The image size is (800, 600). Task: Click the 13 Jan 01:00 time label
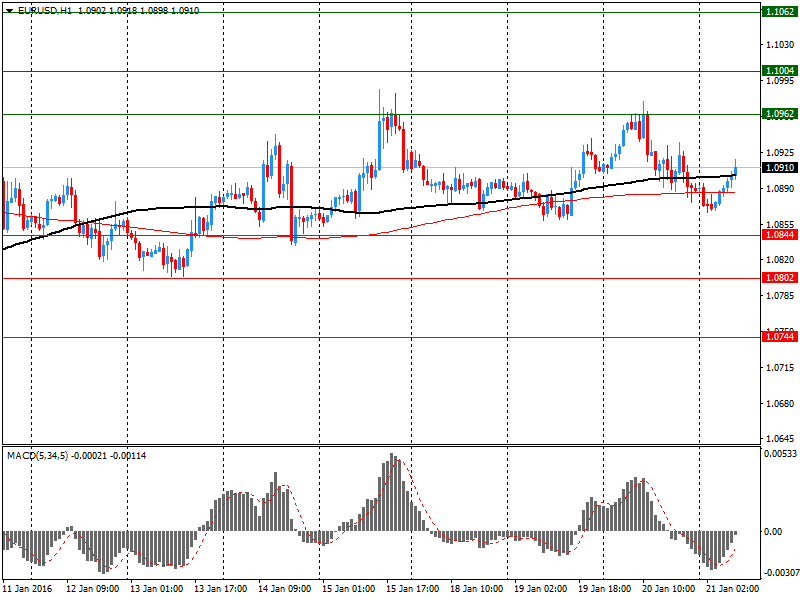156,588
